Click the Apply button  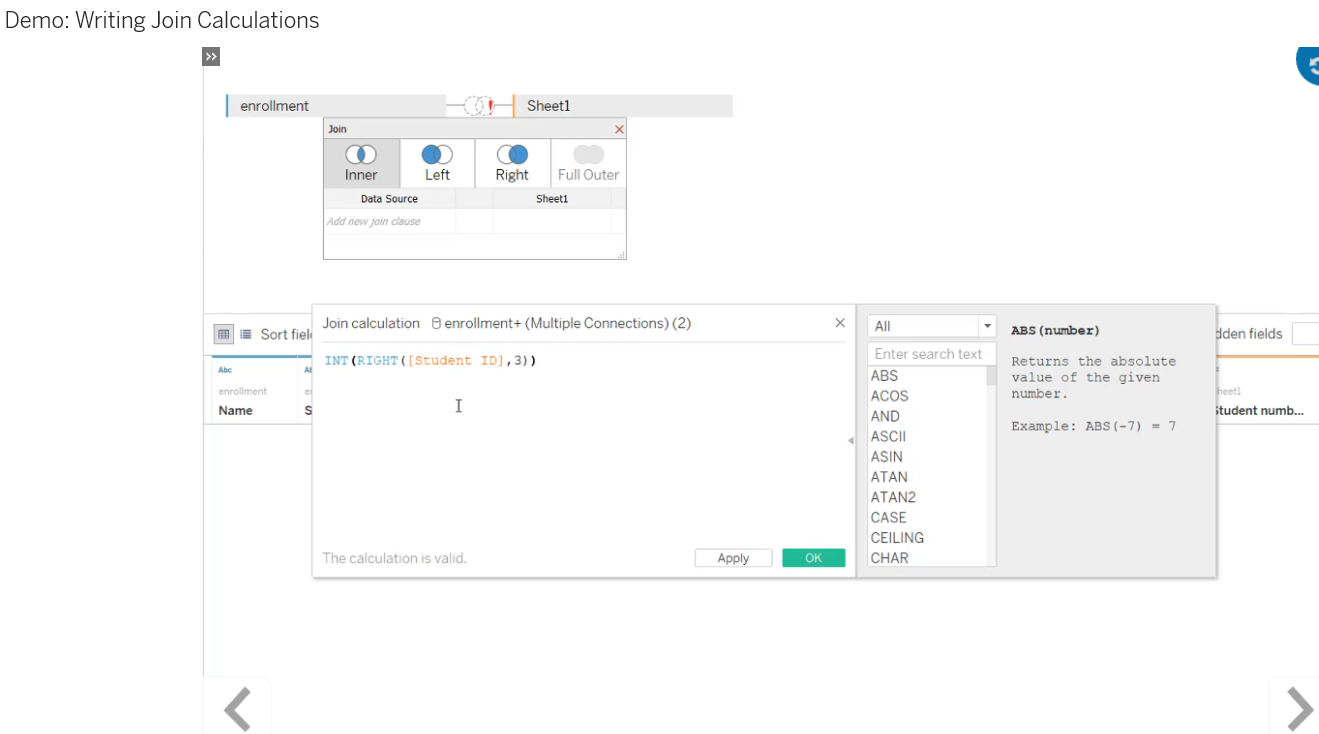click(733, 558)
